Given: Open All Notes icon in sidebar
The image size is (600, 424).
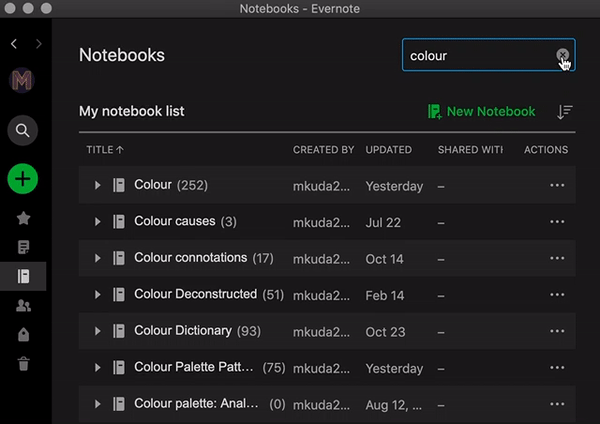Looking at the screenshot, I should click(23, 247).
